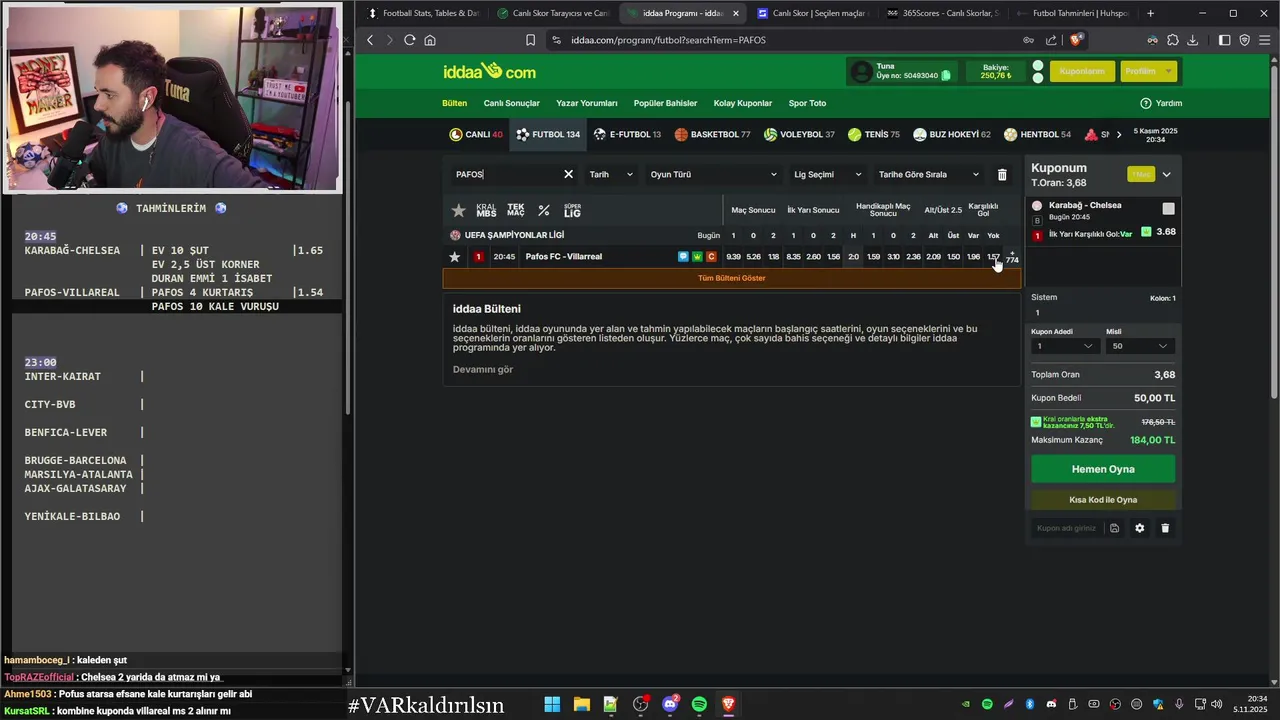1280x720 pixels.
Task: Collapse the Kuponum panel chevron
Action: pyautogui.click(x=1166, y=174)
